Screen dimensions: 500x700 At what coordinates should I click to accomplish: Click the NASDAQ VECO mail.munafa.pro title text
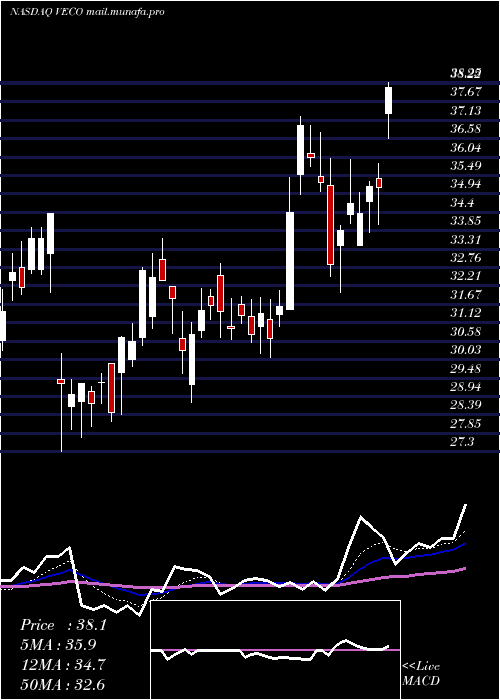pyautogui.click(x=87, y=12)
